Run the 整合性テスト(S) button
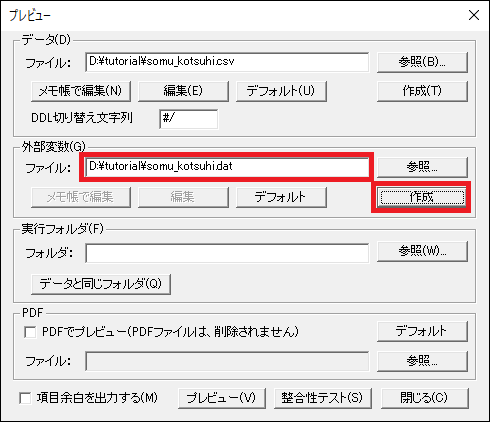Screen dimensions: 490x422 (322, 398)
